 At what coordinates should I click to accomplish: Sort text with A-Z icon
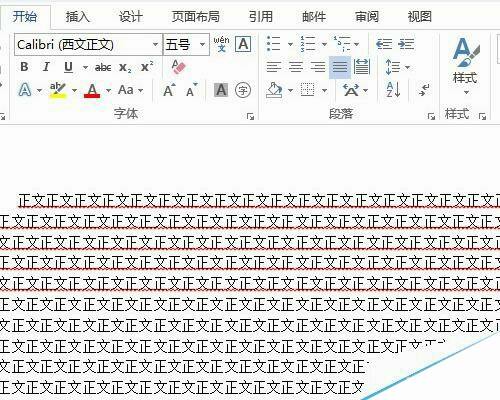click(393, 90)
